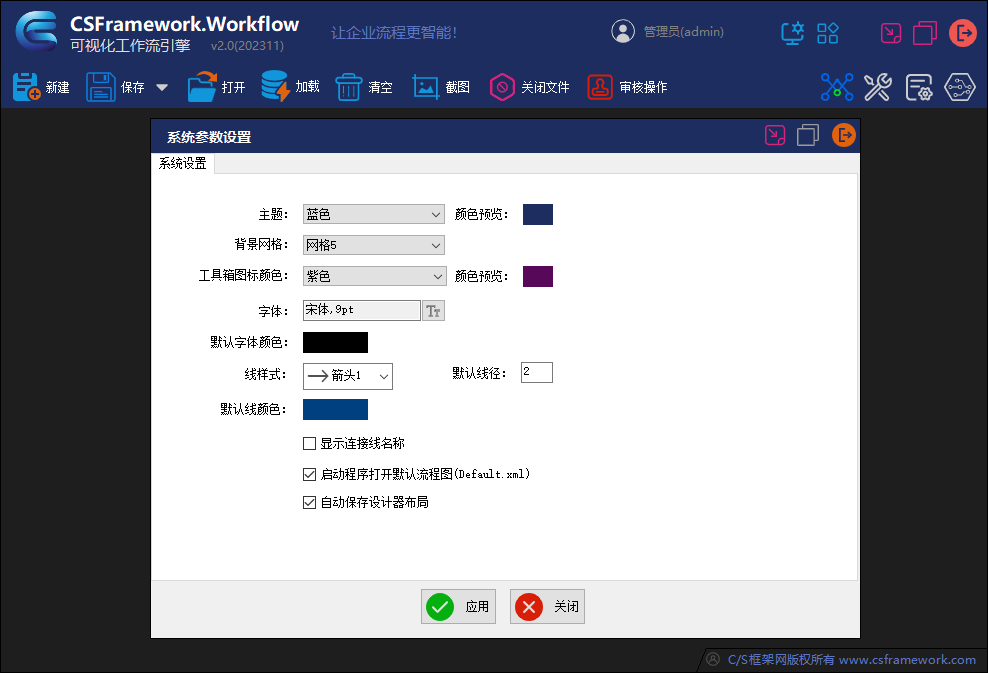Click the 截图 screenshot icon
This screenshot has height=673, width=988.
(x=425, y=86)
